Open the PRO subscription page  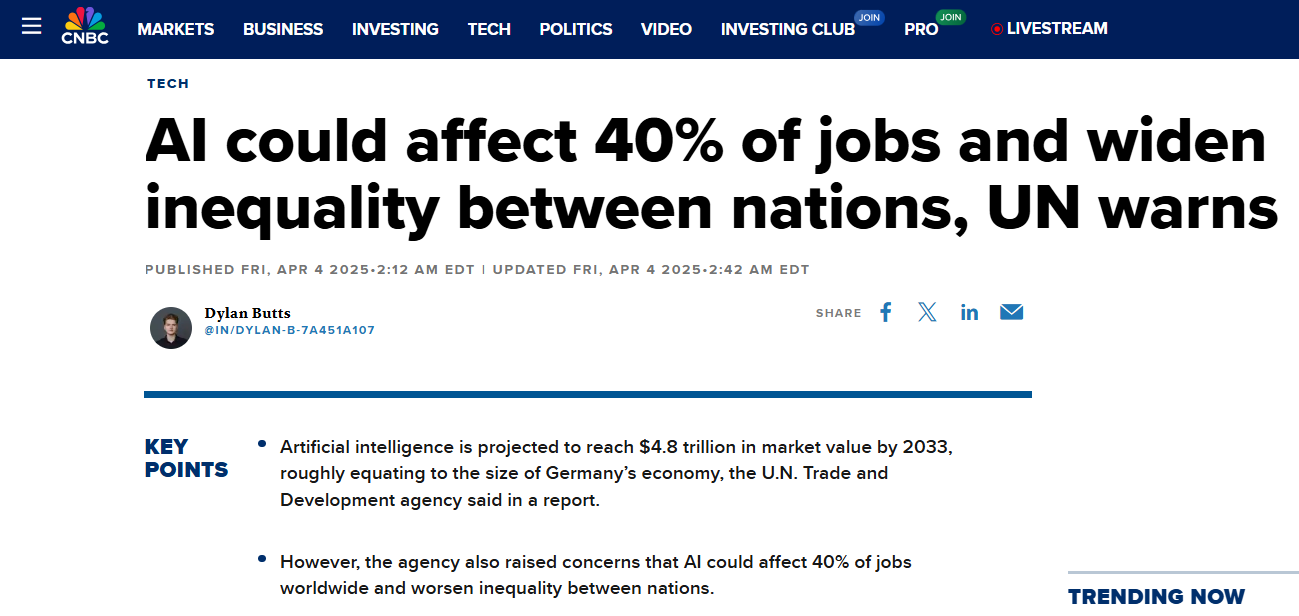click(921, 29)
